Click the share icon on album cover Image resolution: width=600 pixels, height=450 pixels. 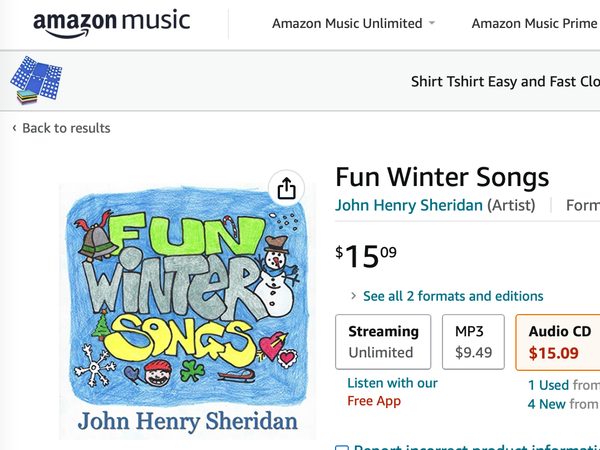(286, 188)
